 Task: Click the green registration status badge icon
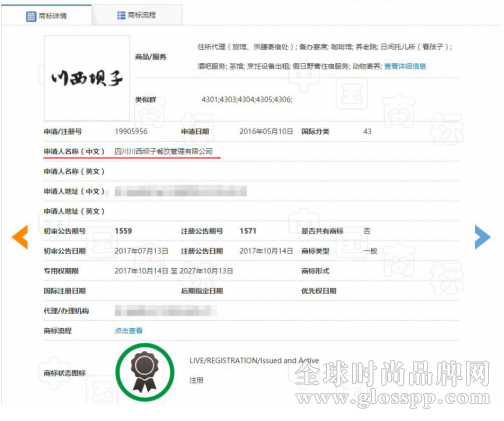point(145,372)
